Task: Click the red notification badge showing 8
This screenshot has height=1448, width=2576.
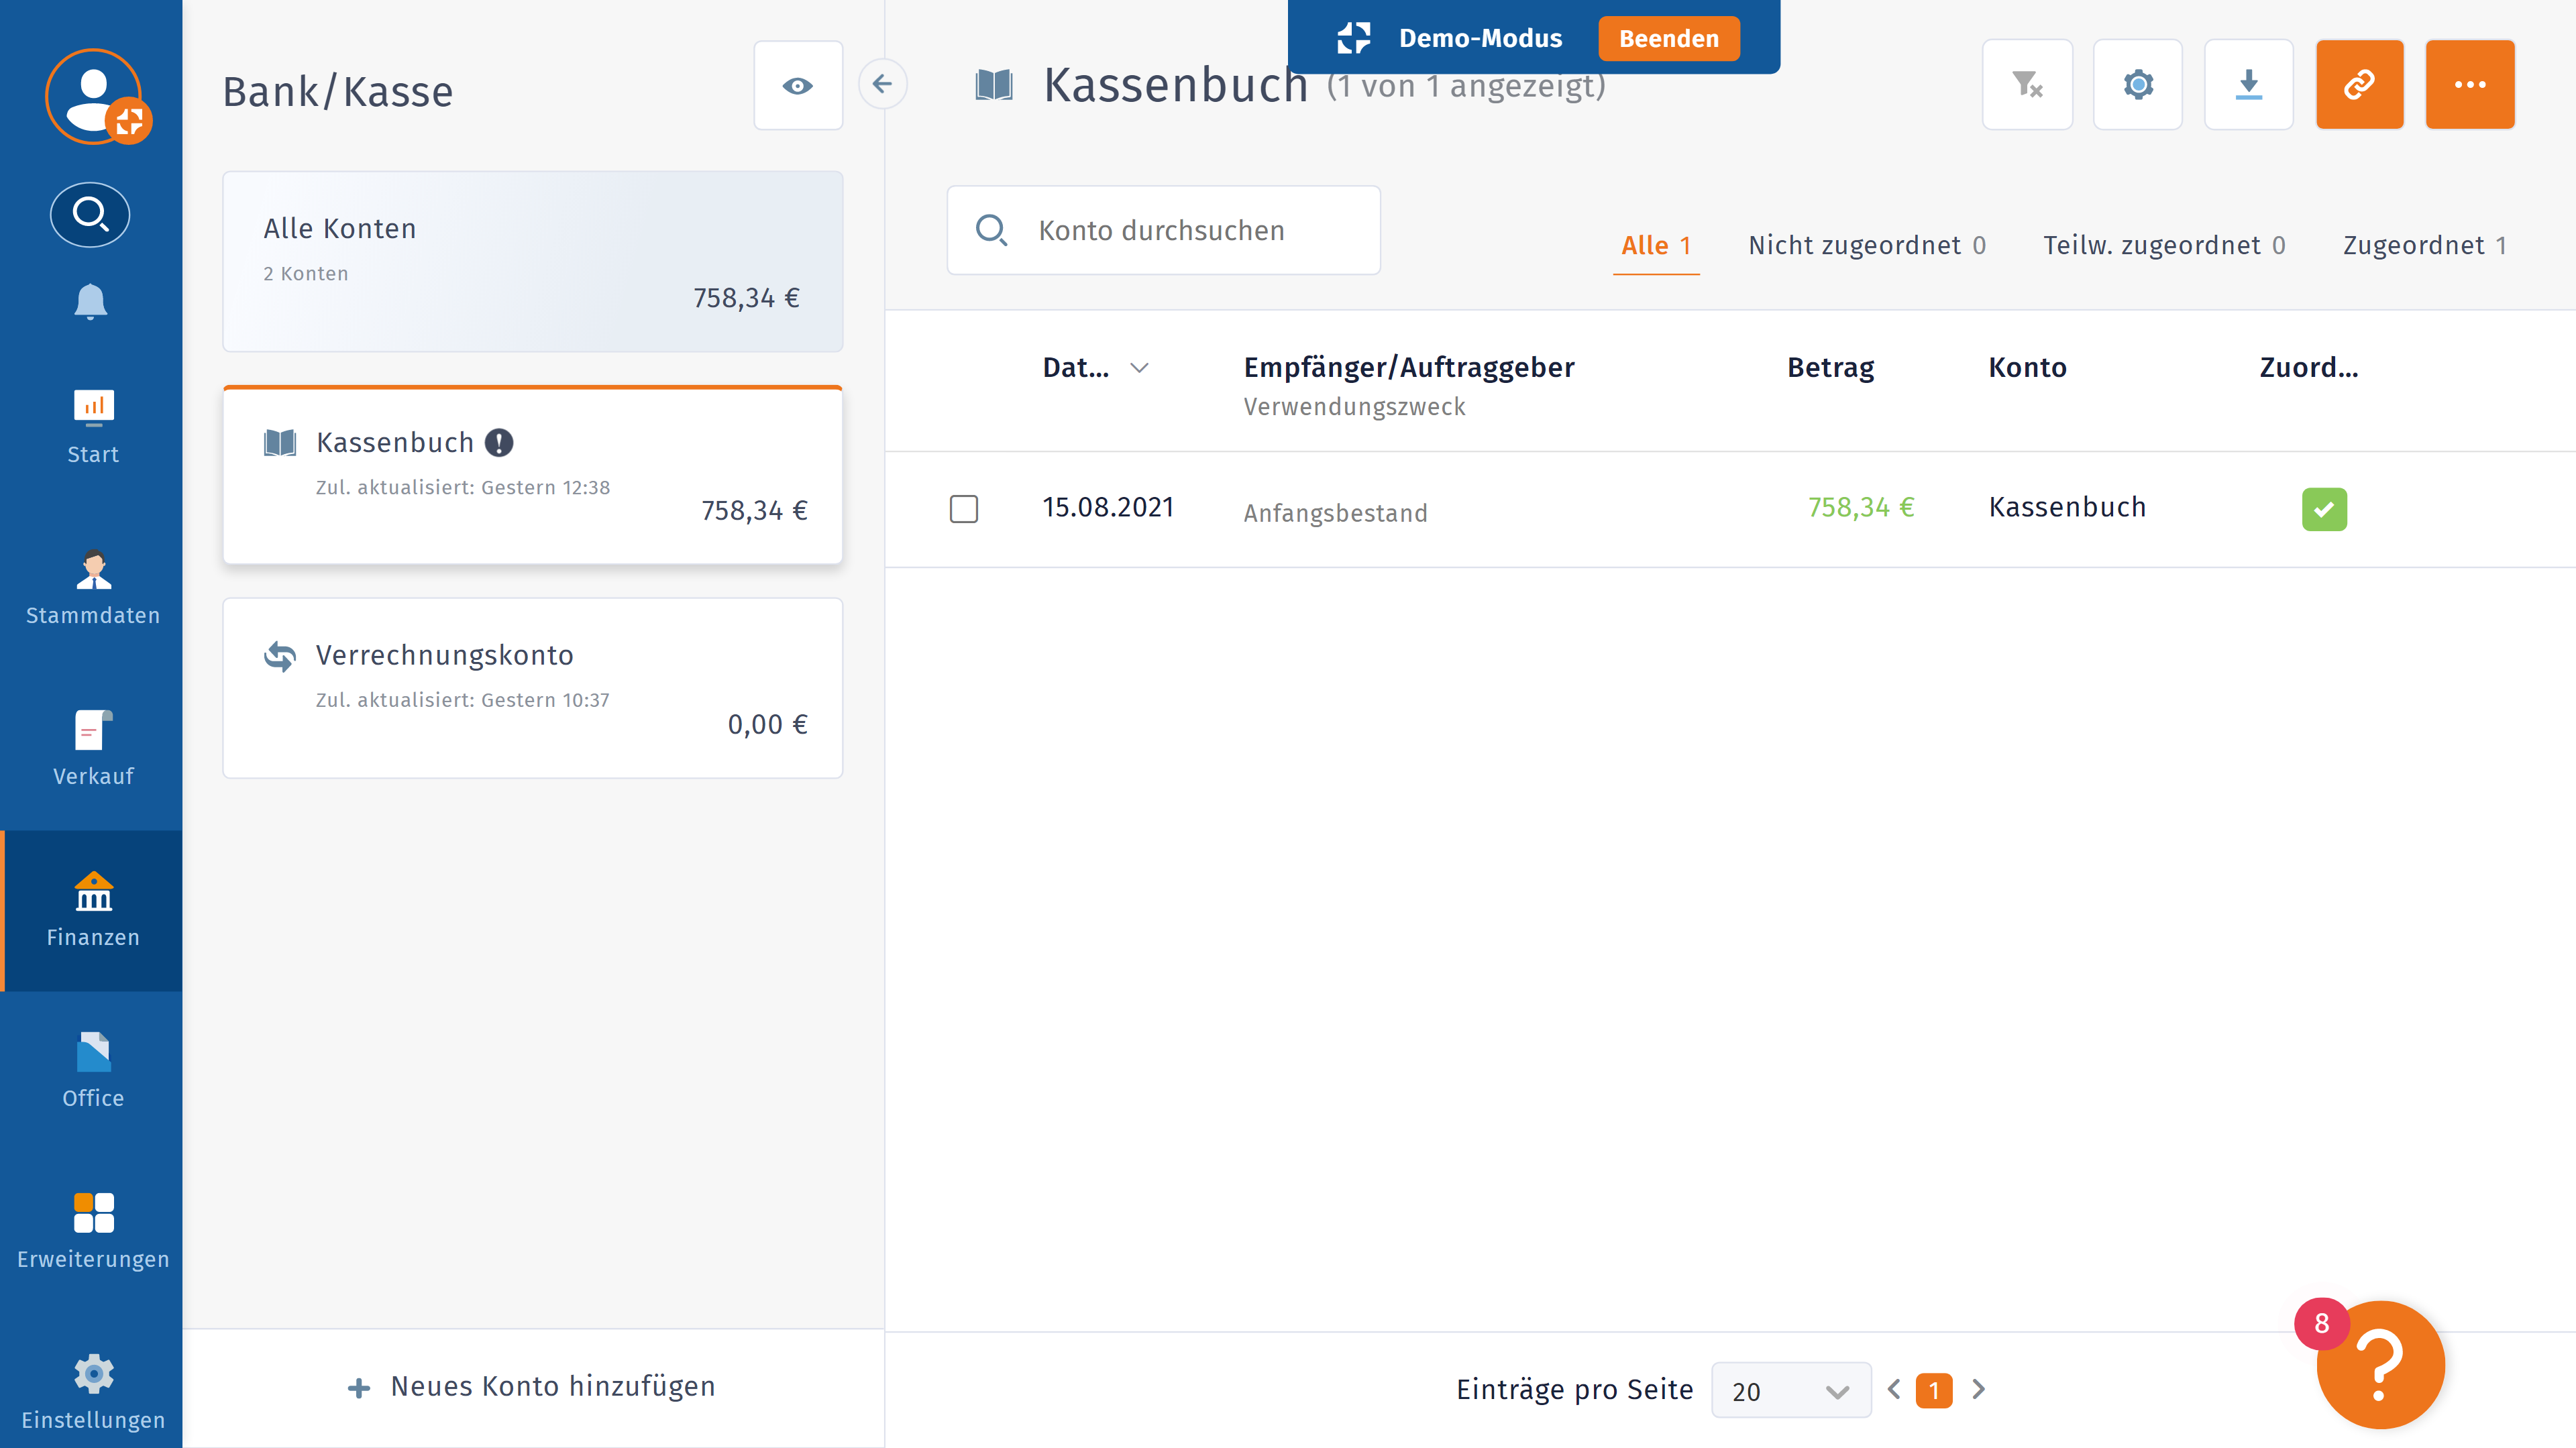Action: pos(2321,1323)
